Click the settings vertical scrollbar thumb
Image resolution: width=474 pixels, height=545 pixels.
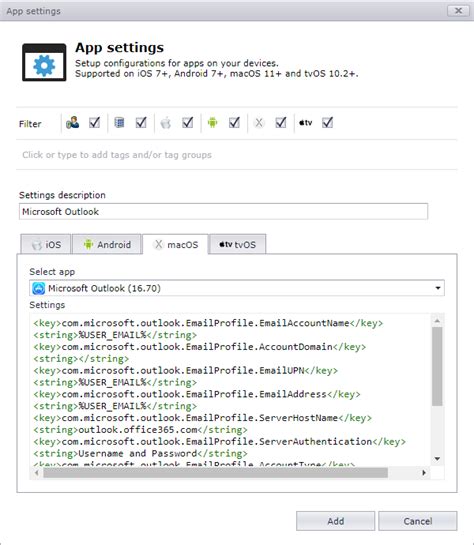[438, 366]
